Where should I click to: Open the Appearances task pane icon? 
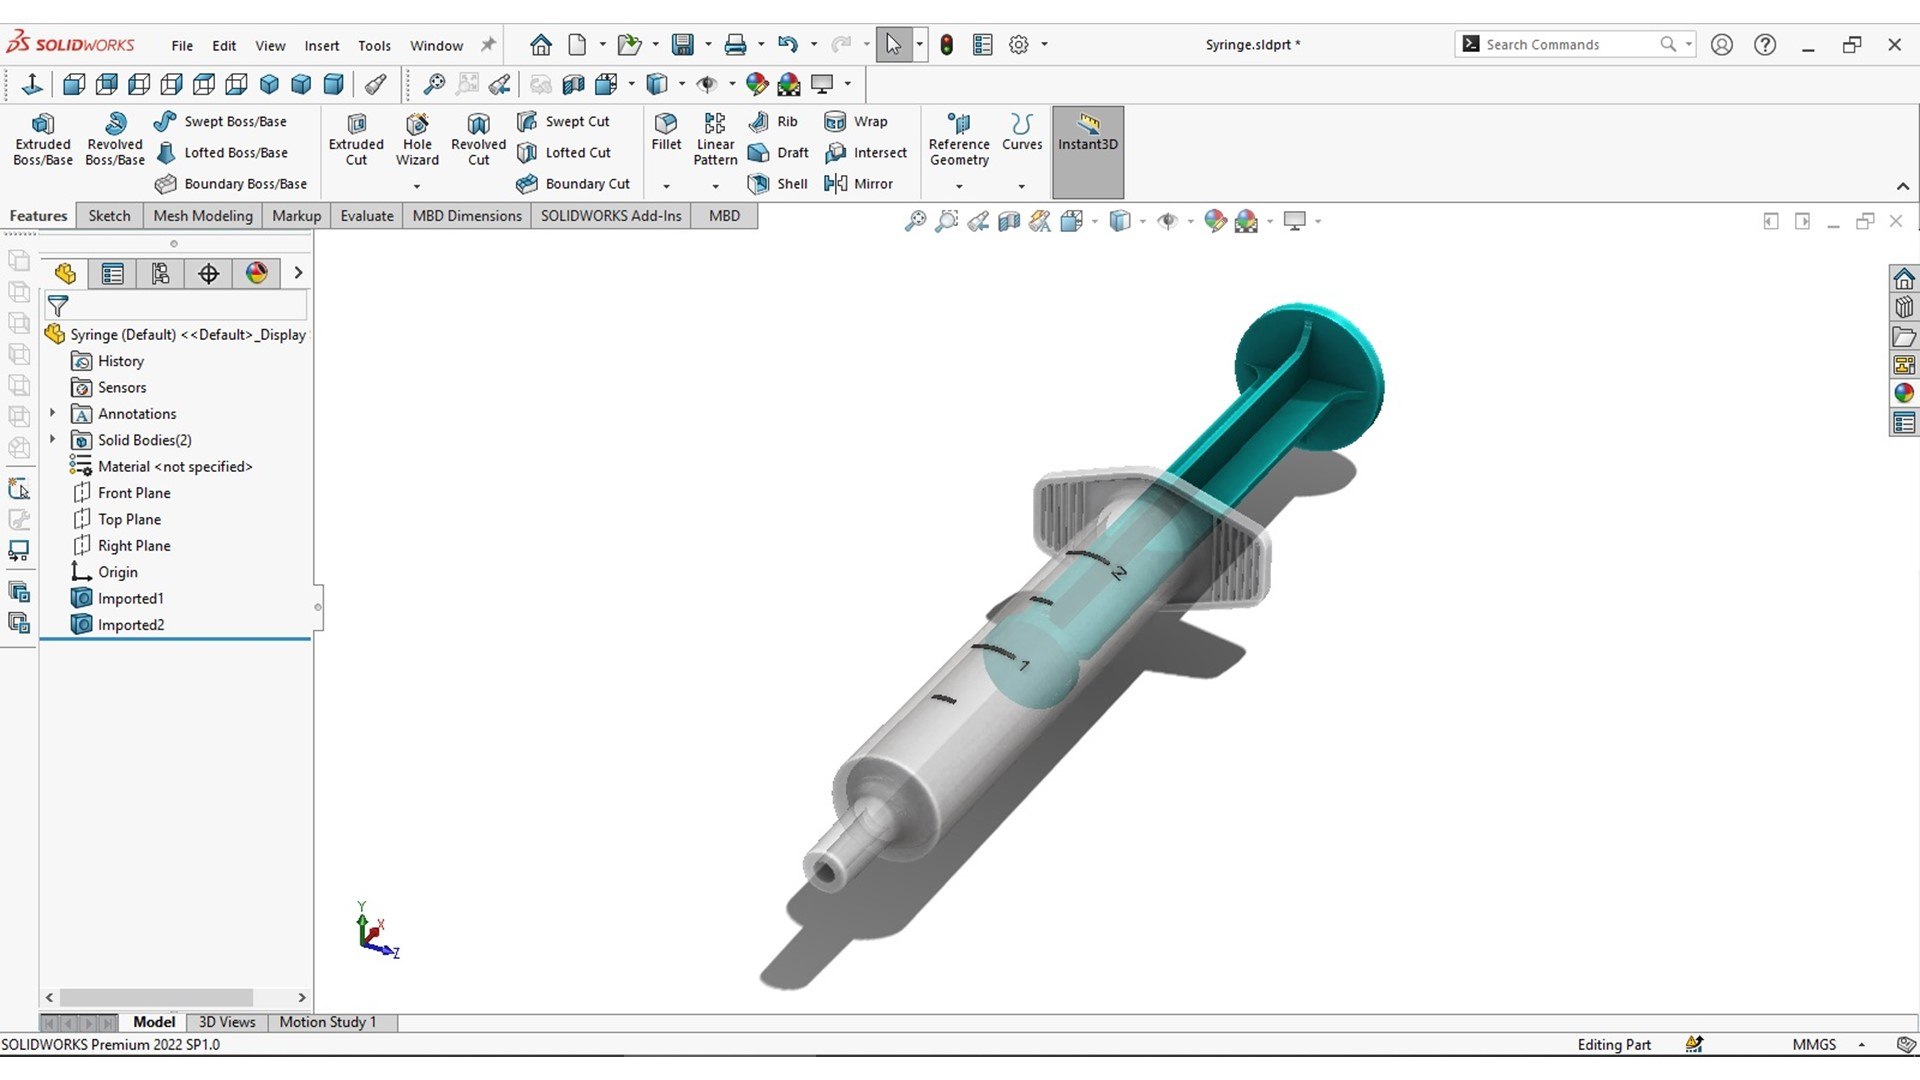[x=1904, y=394]
